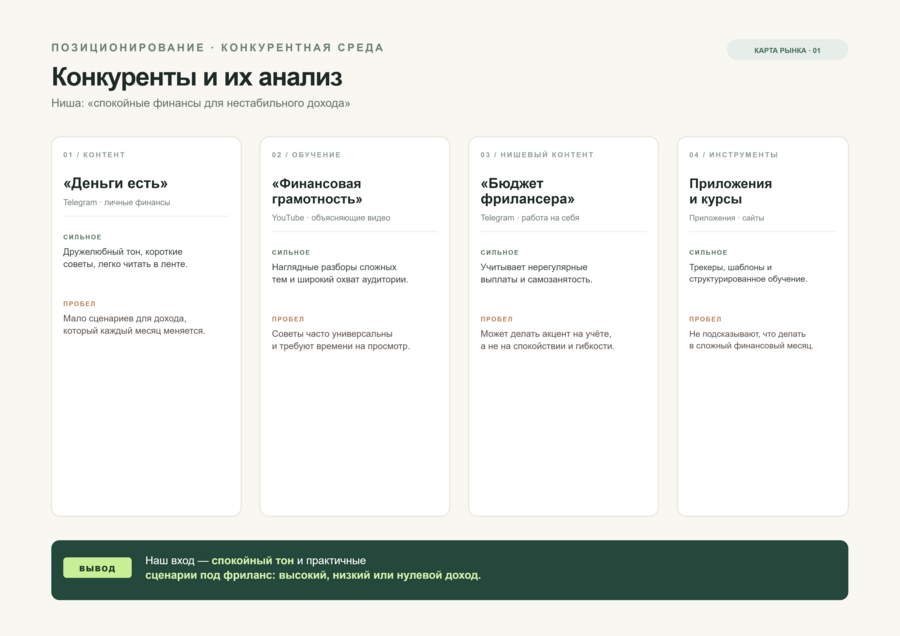
Task: Click the «КАРТА РЫНКА · 01» badge
Action: coord(787,50)
